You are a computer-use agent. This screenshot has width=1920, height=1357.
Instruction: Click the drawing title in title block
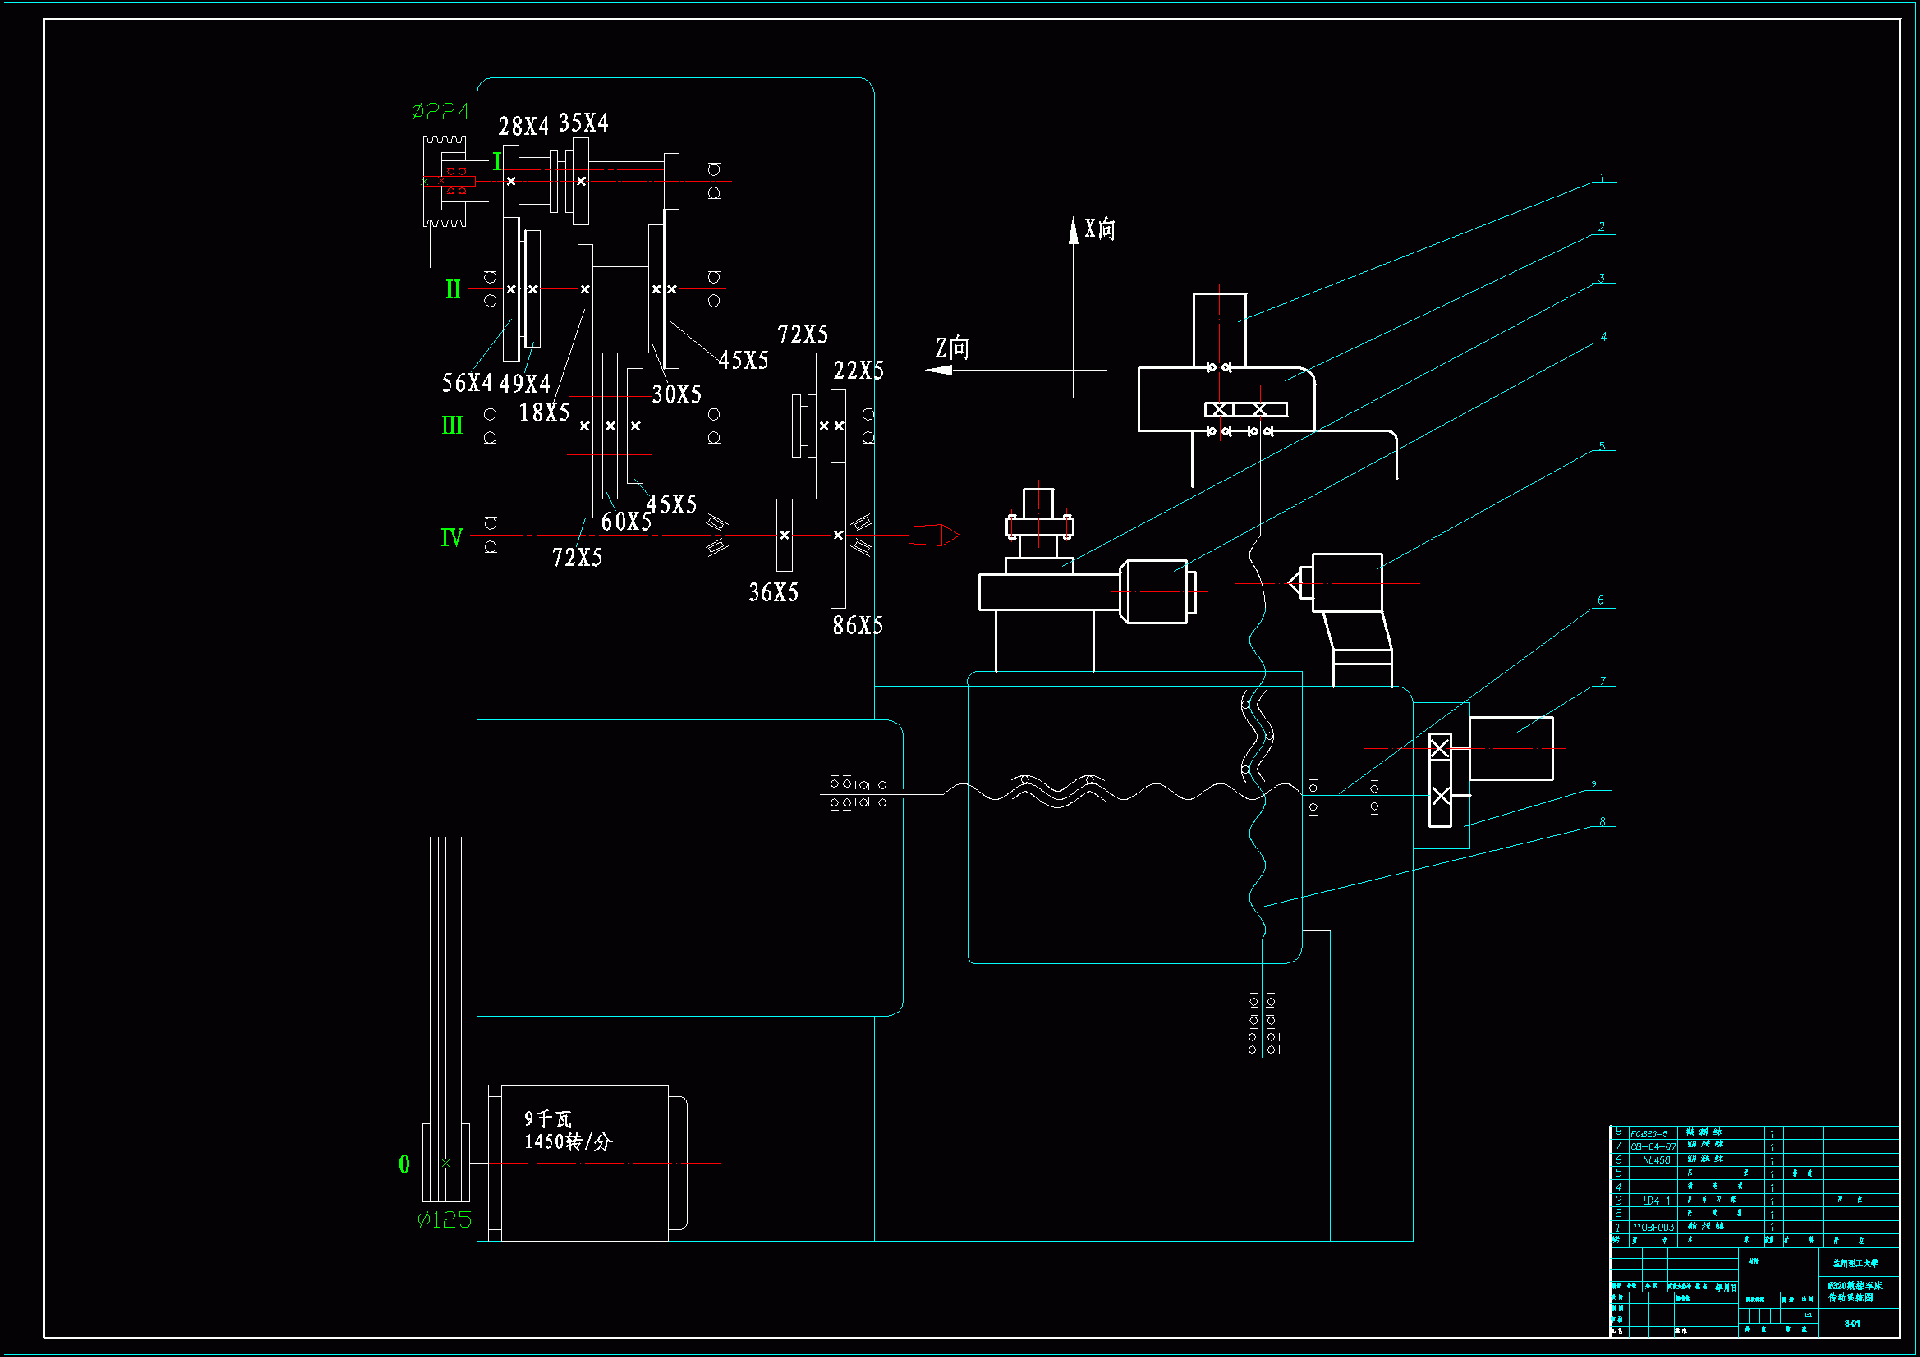[1855, 1291]
